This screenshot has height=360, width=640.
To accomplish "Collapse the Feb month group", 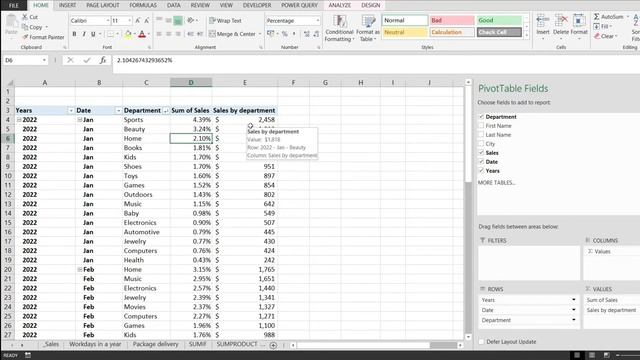I will 80,269.
